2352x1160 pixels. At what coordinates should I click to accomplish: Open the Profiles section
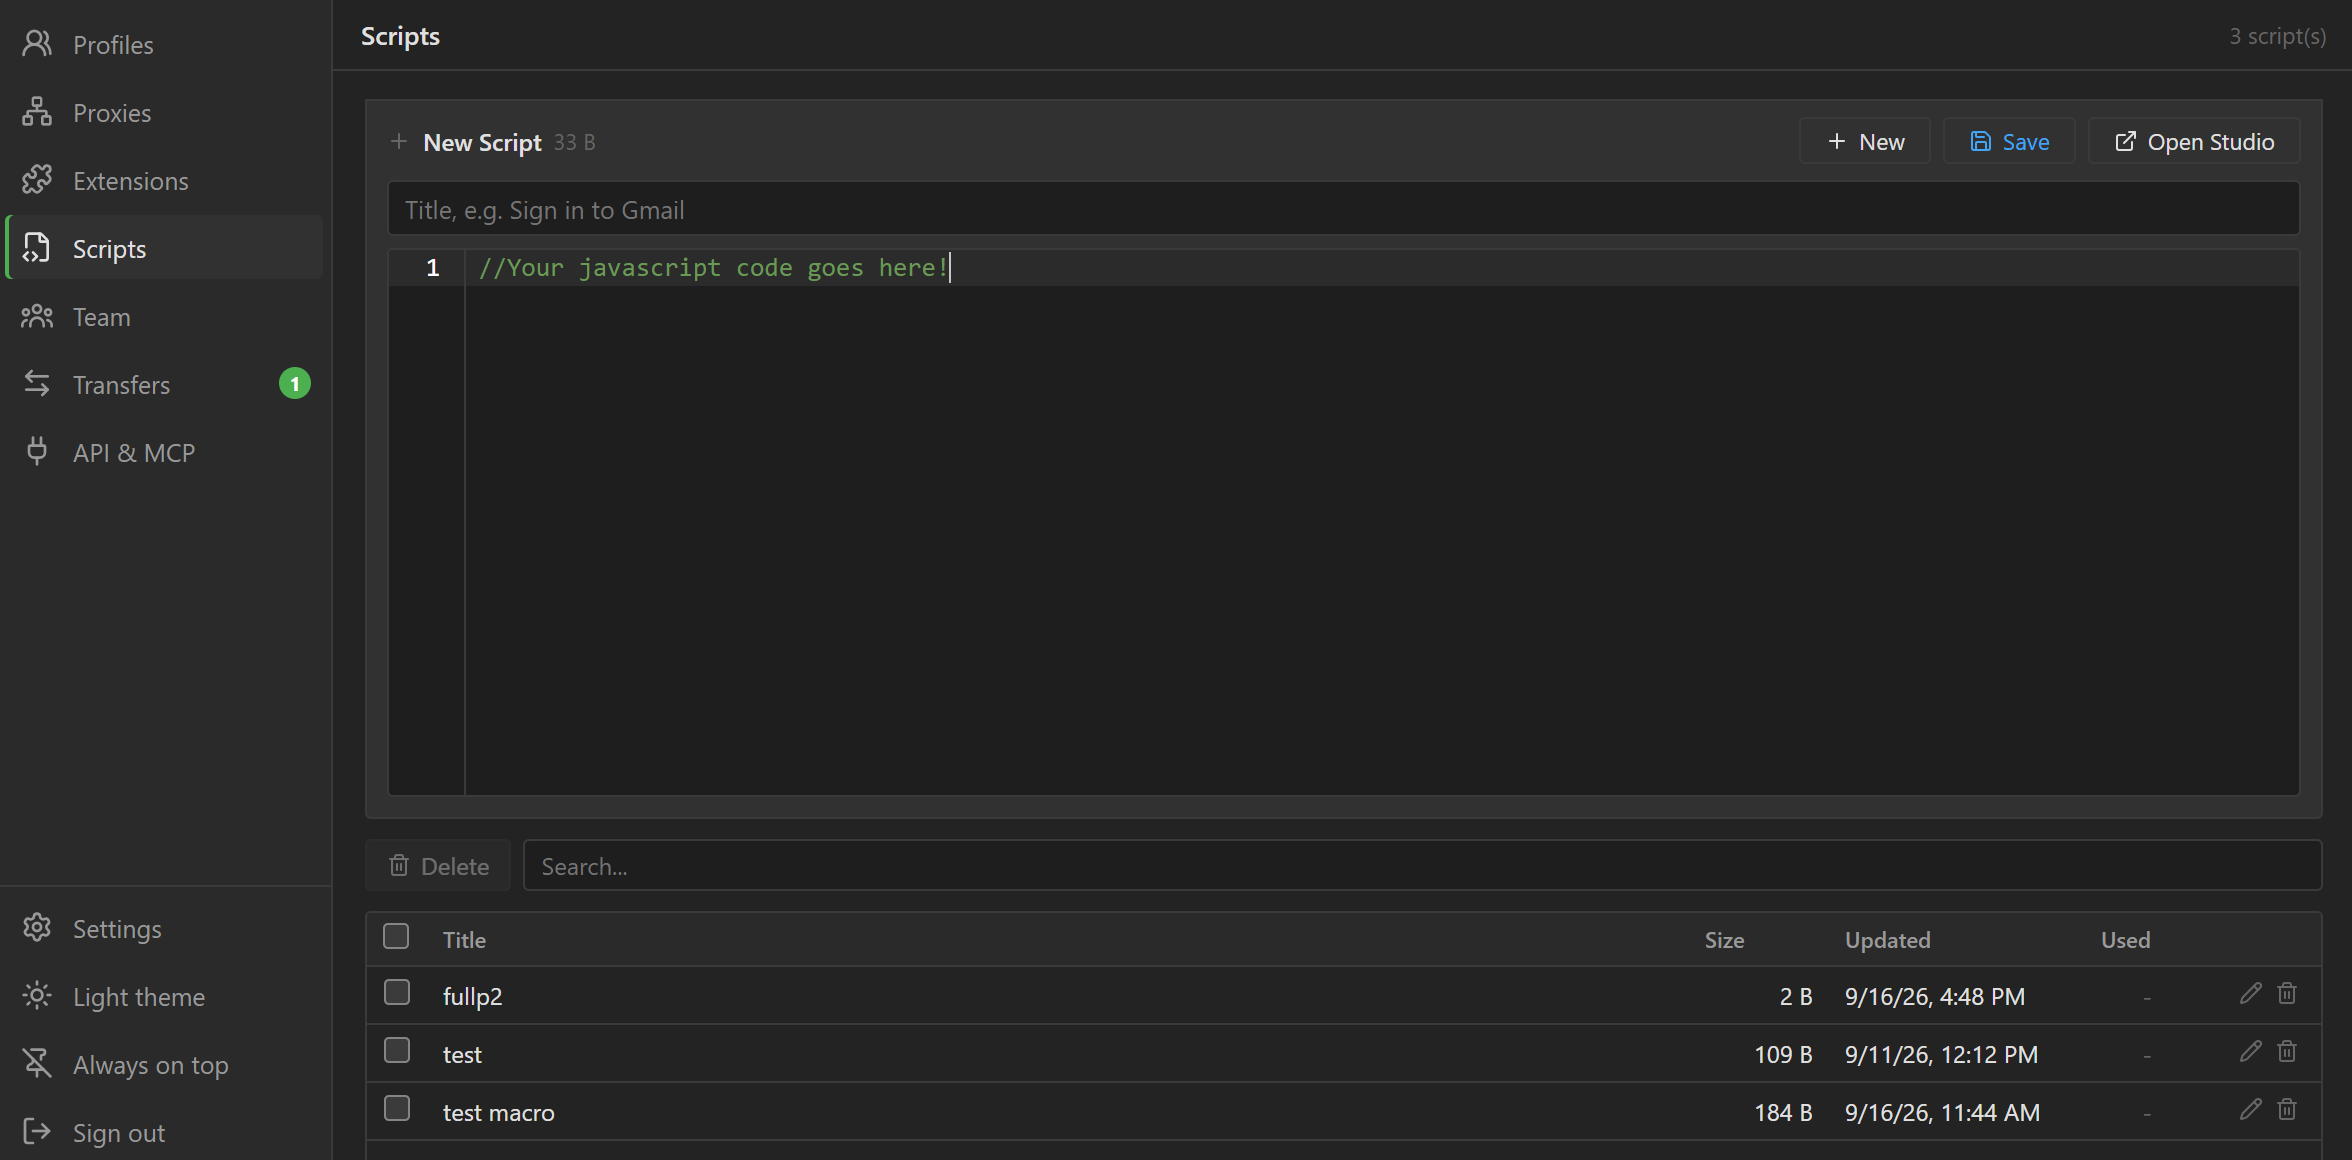[x=164, y=45]
